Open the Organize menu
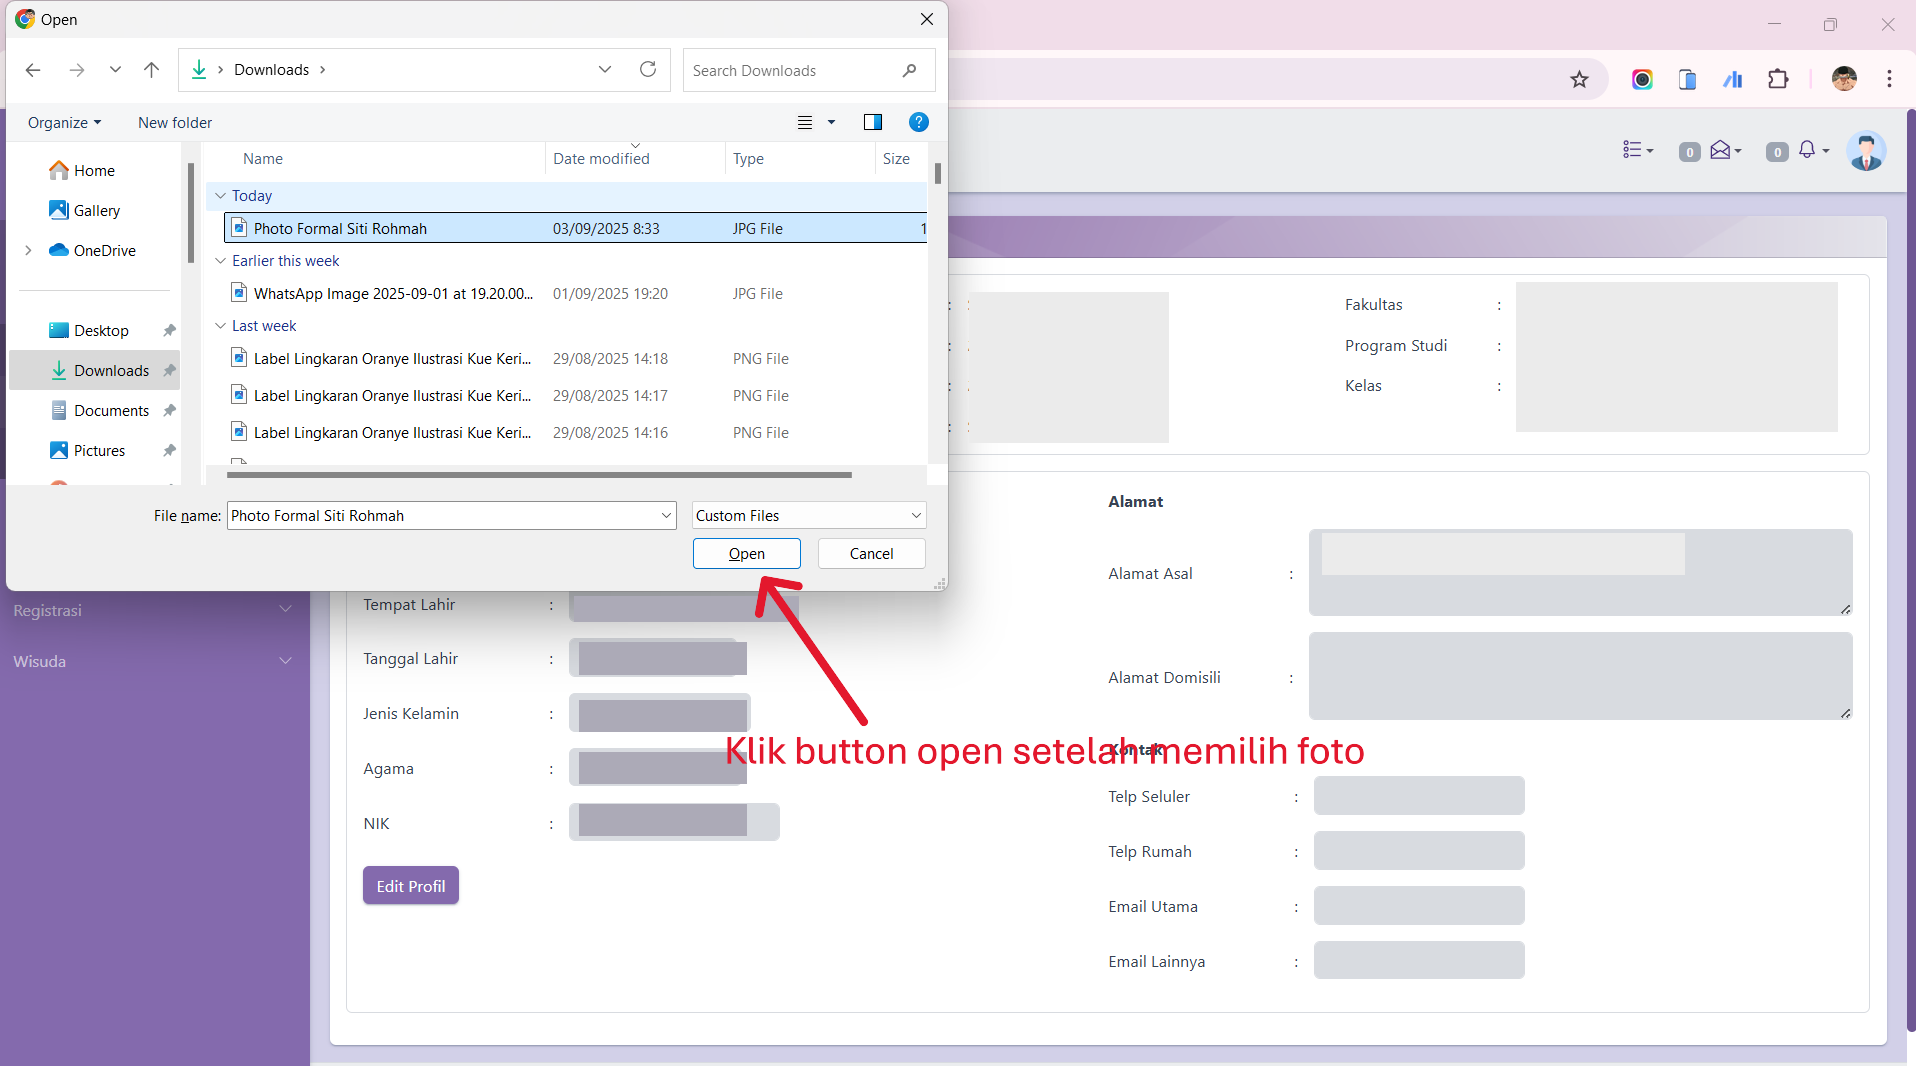1916x1066 pixels. coord(64,123)
